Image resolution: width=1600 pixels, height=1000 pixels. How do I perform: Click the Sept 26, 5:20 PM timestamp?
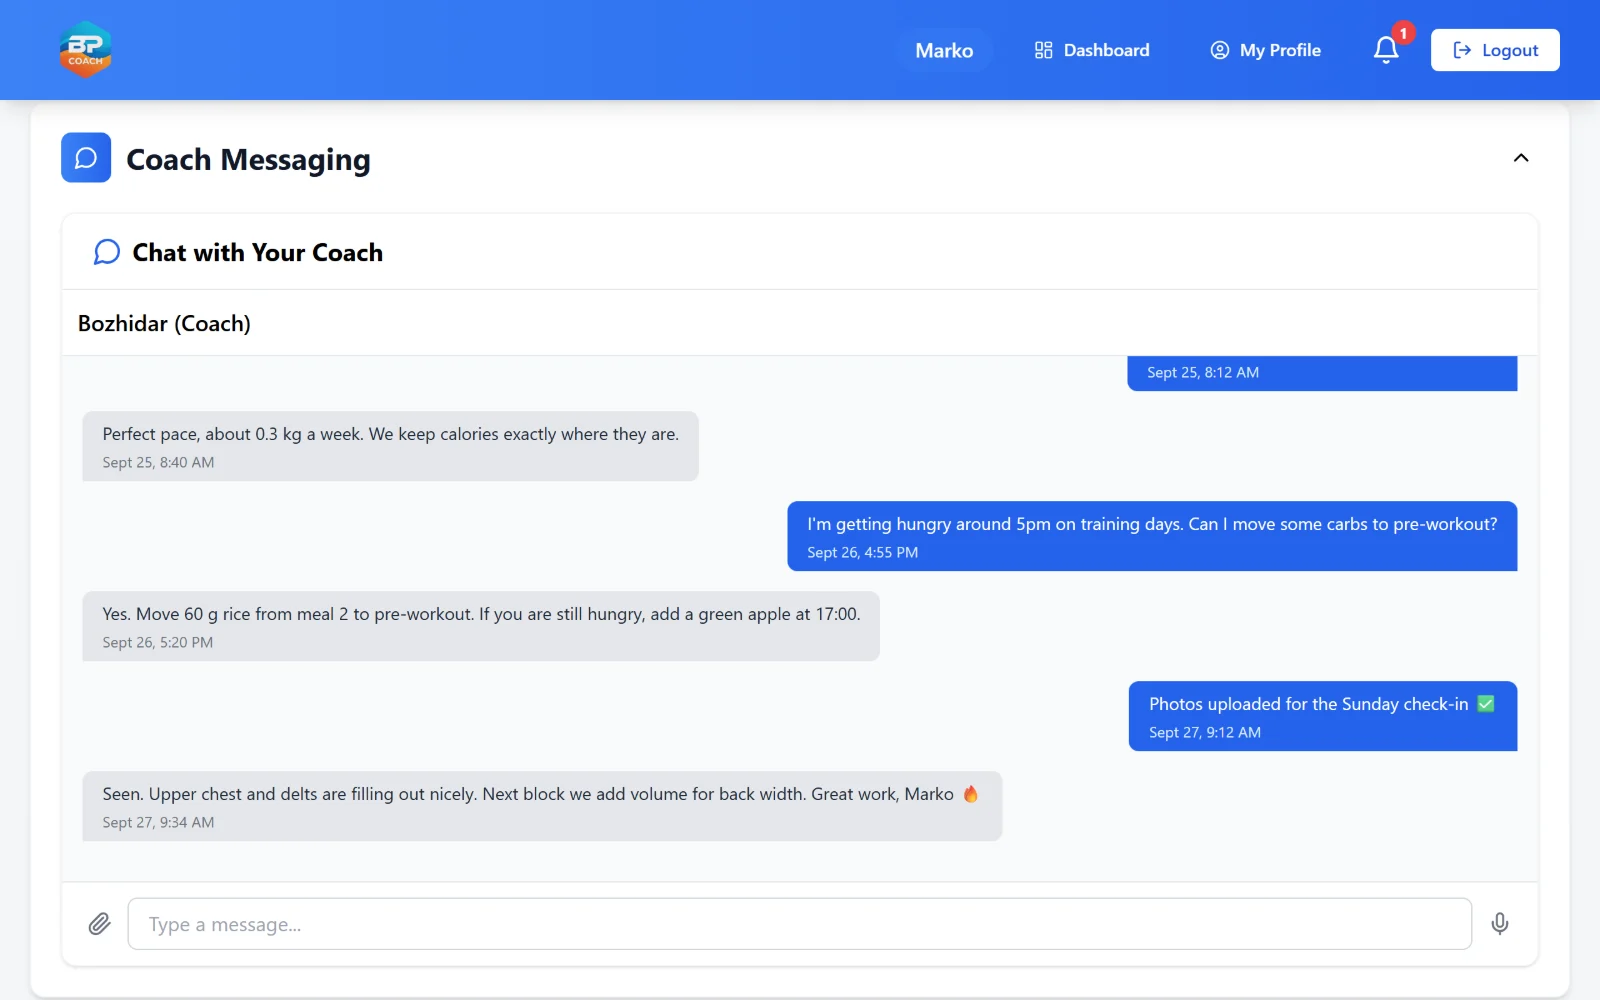[x=157, y=642]
